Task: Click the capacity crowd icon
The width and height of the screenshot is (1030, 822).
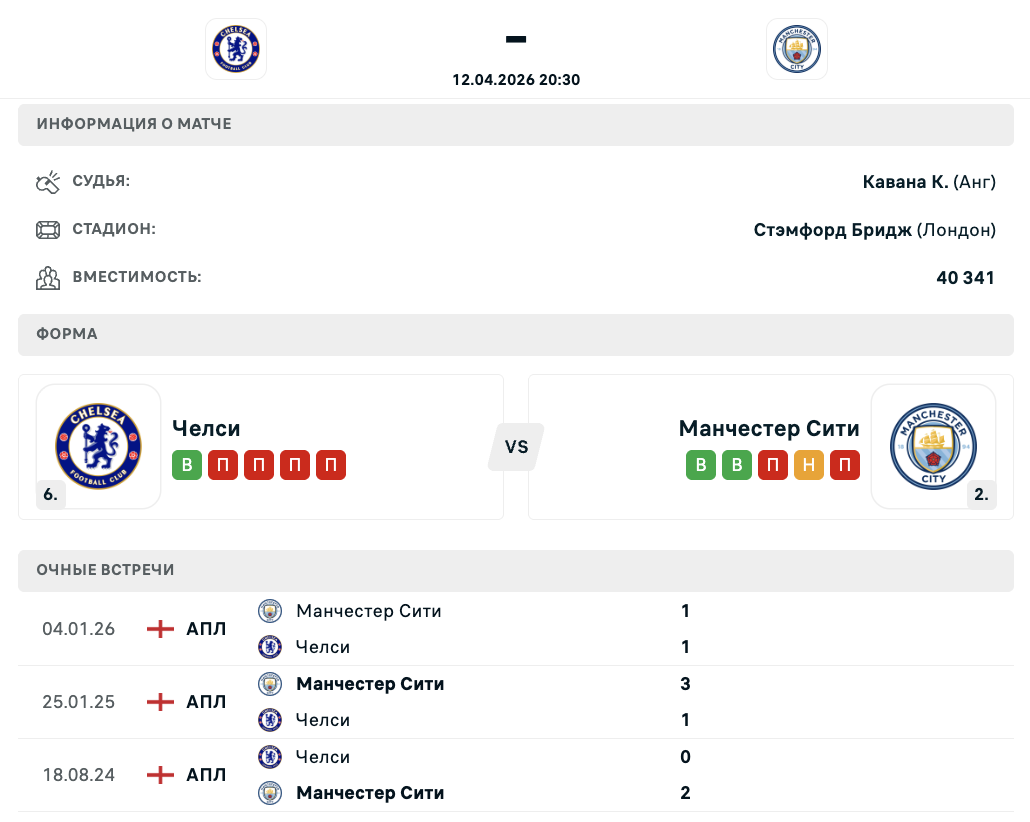Action: pyautogui.click(x=48, y=277)
